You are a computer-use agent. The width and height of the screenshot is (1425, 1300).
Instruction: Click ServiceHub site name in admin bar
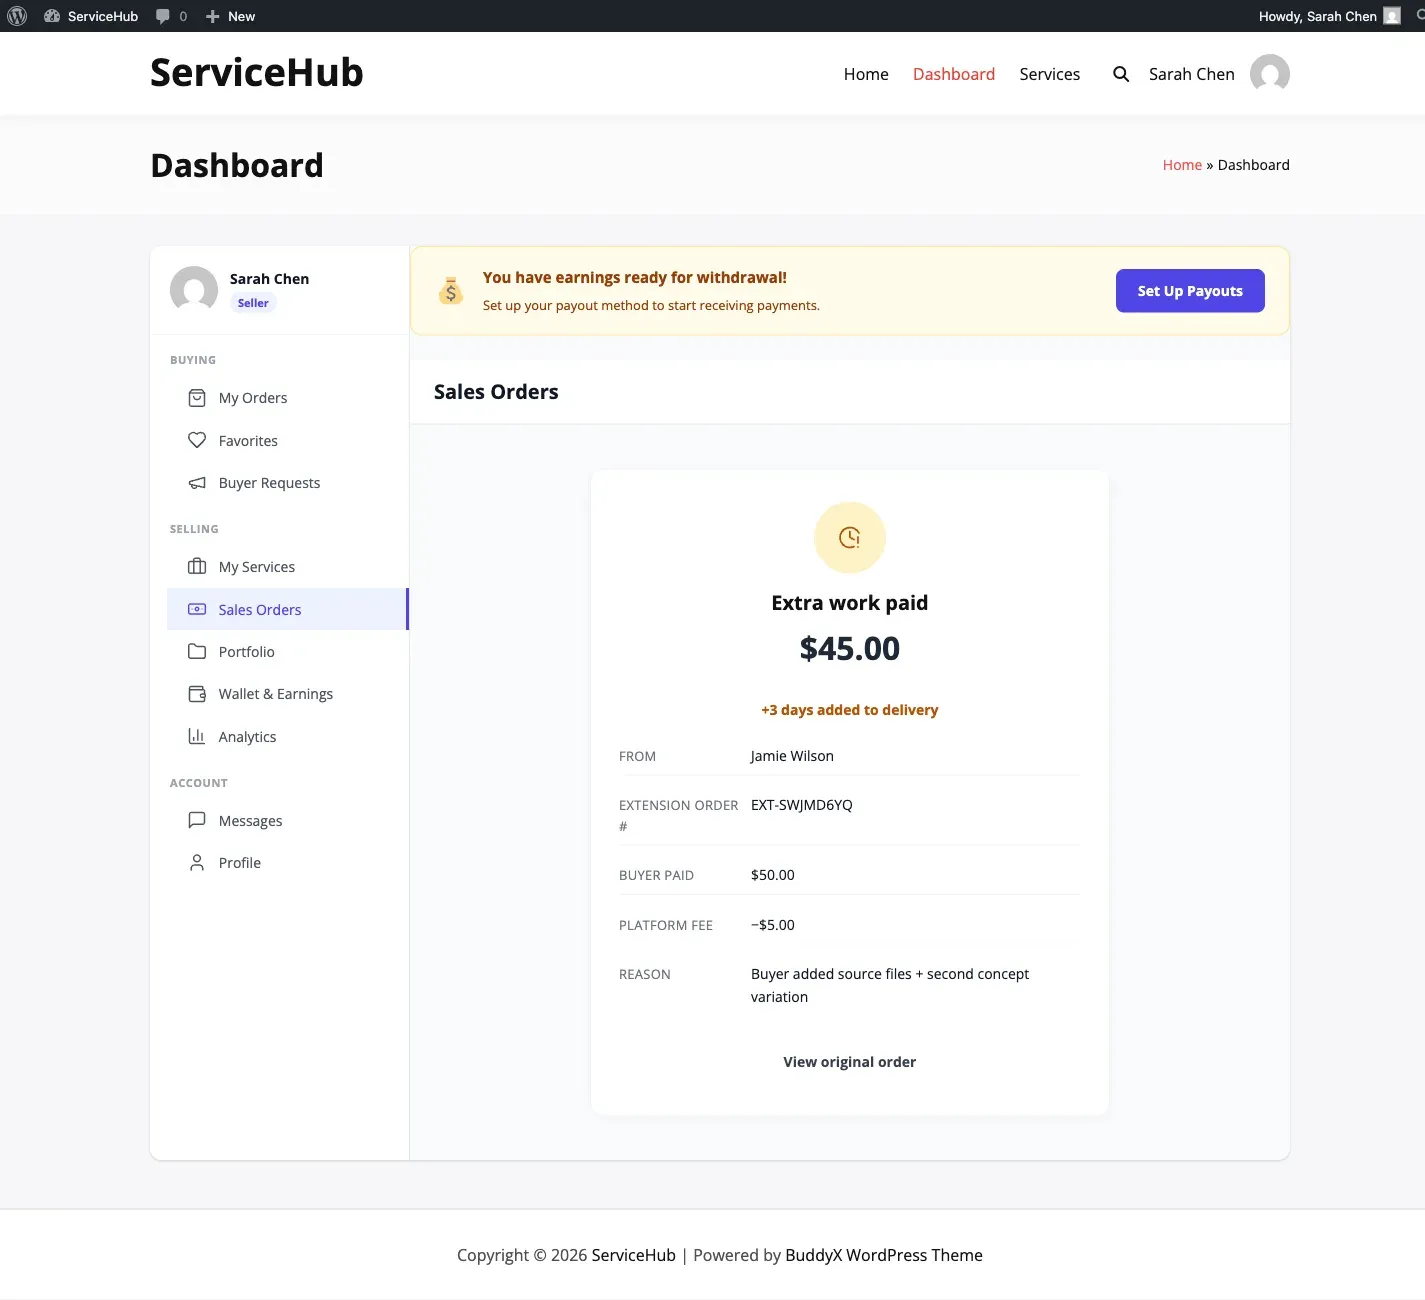pos(103,16)
